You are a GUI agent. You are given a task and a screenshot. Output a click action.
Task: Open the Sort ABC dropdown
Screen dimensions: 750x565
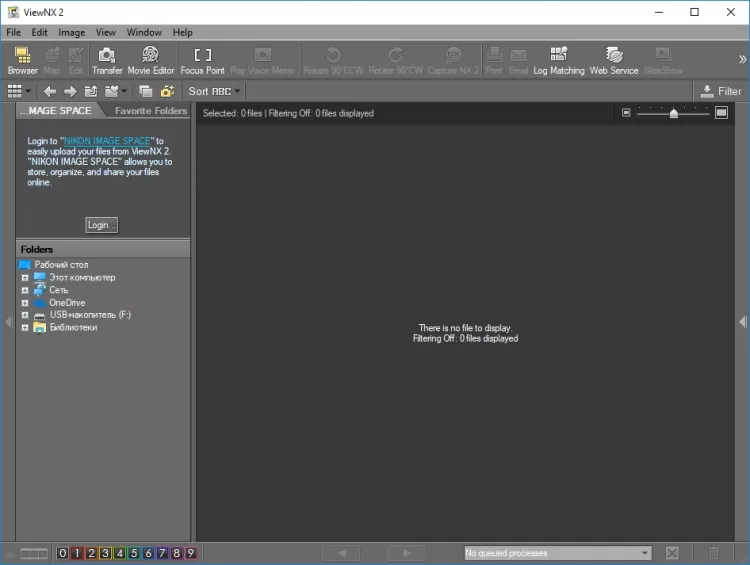click(214, 91)
